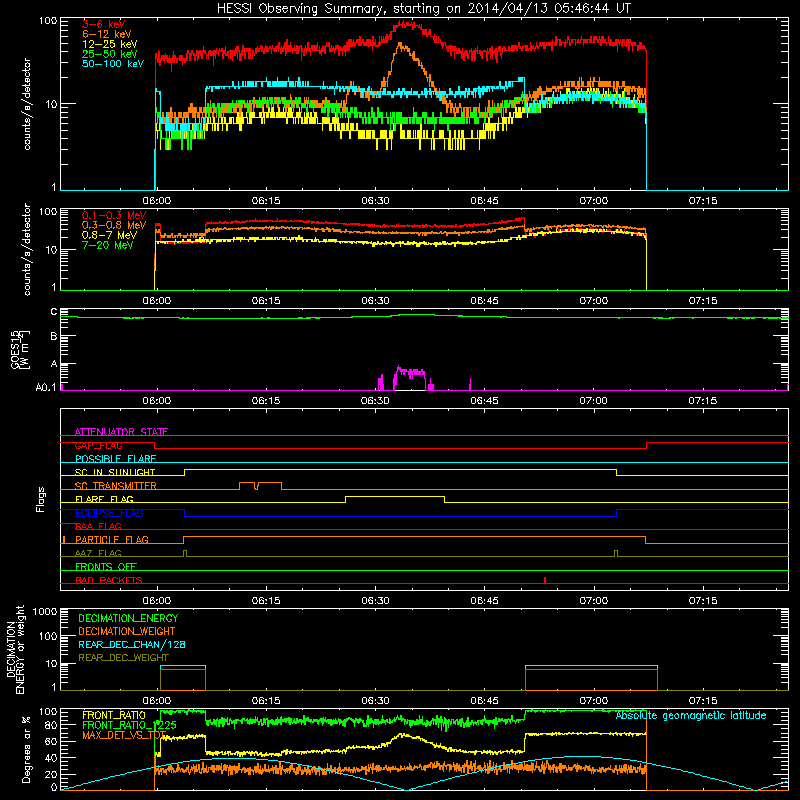Click the ECLIPSE_FLAG label

tap(109, 513)
